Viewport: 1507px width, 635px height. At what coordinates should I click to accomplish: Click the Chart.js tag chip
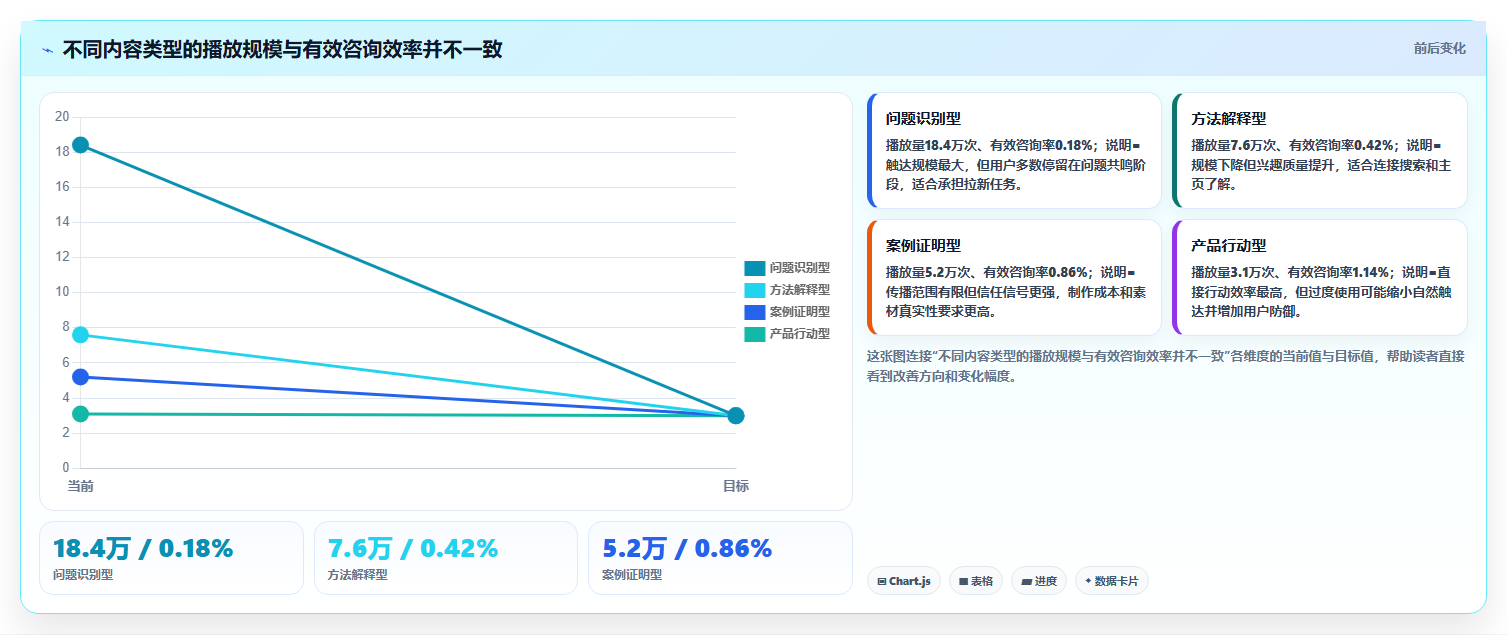(x=904, y=581)
